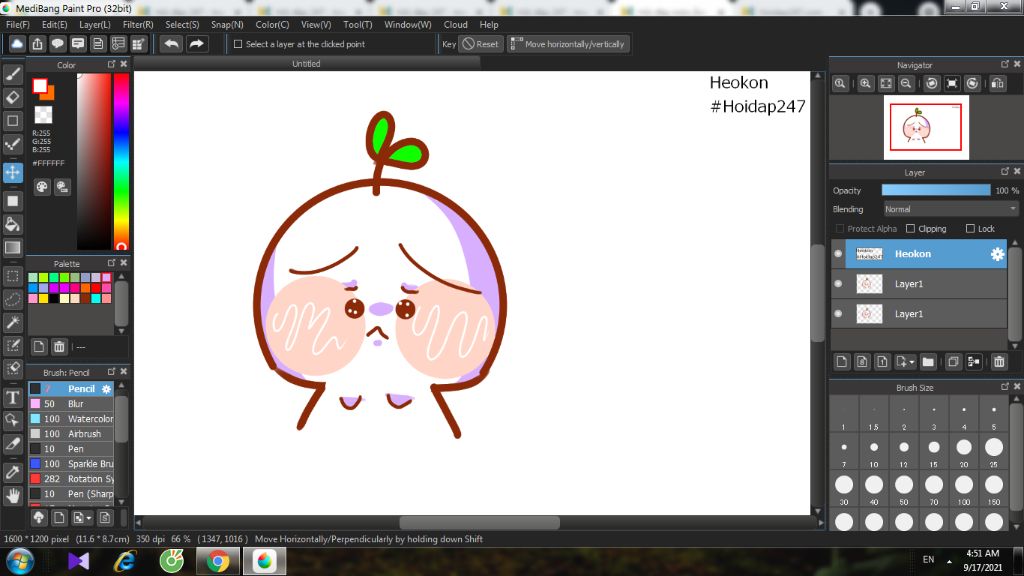1024x576 pixels.
Task: Click the Redo arrow in the toolbar
Action: pyautogui.click(x=196, y=44)
